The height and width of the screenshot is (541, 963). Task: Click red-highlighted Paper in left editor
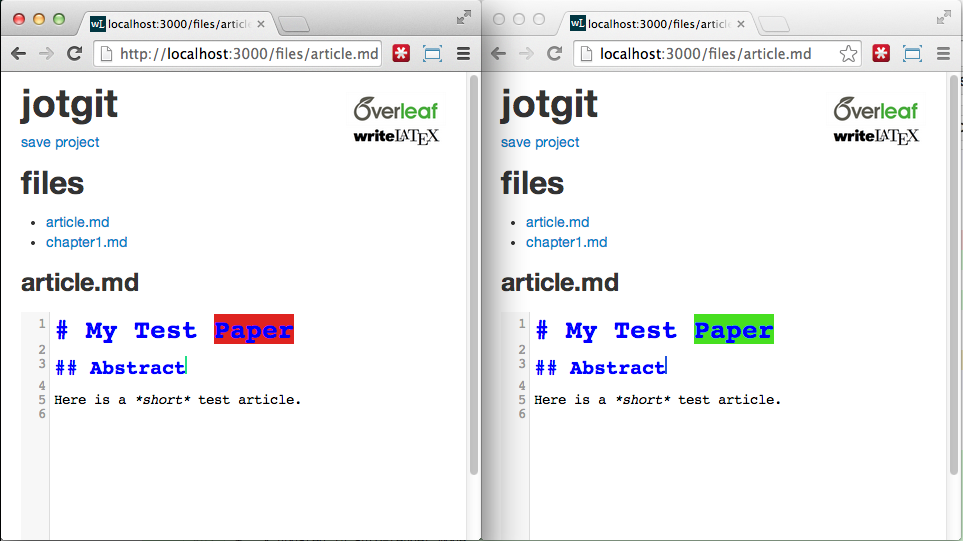[x=254, y=330]
